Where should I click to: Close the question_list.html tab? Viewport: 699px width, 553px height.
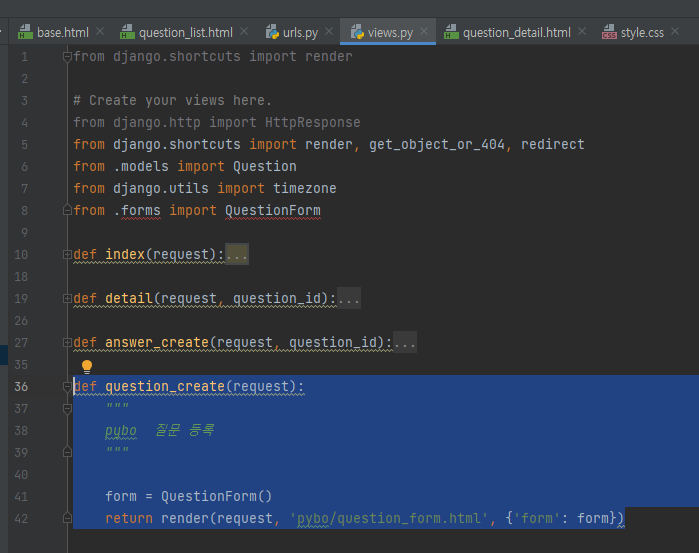(x=244, y=32)
